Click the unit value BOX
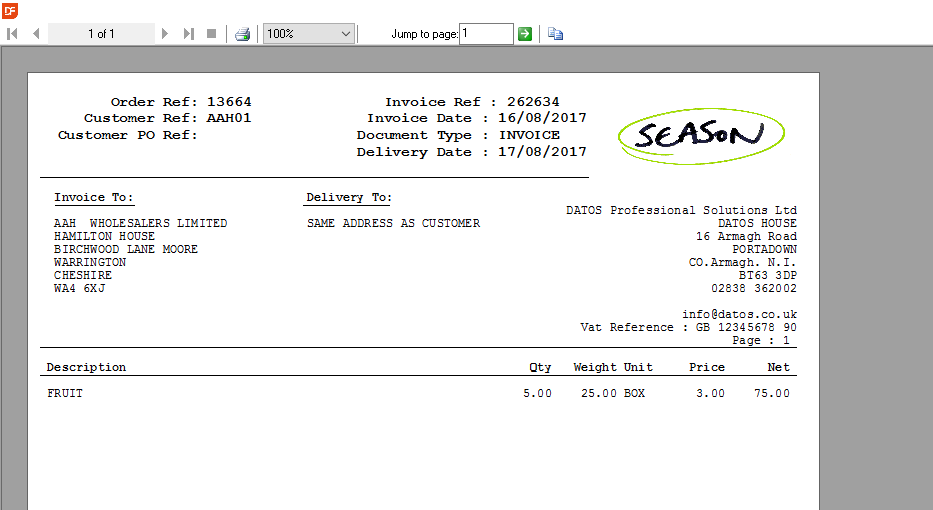Screen dimensions: 933x510 click(x=634, y=393)
